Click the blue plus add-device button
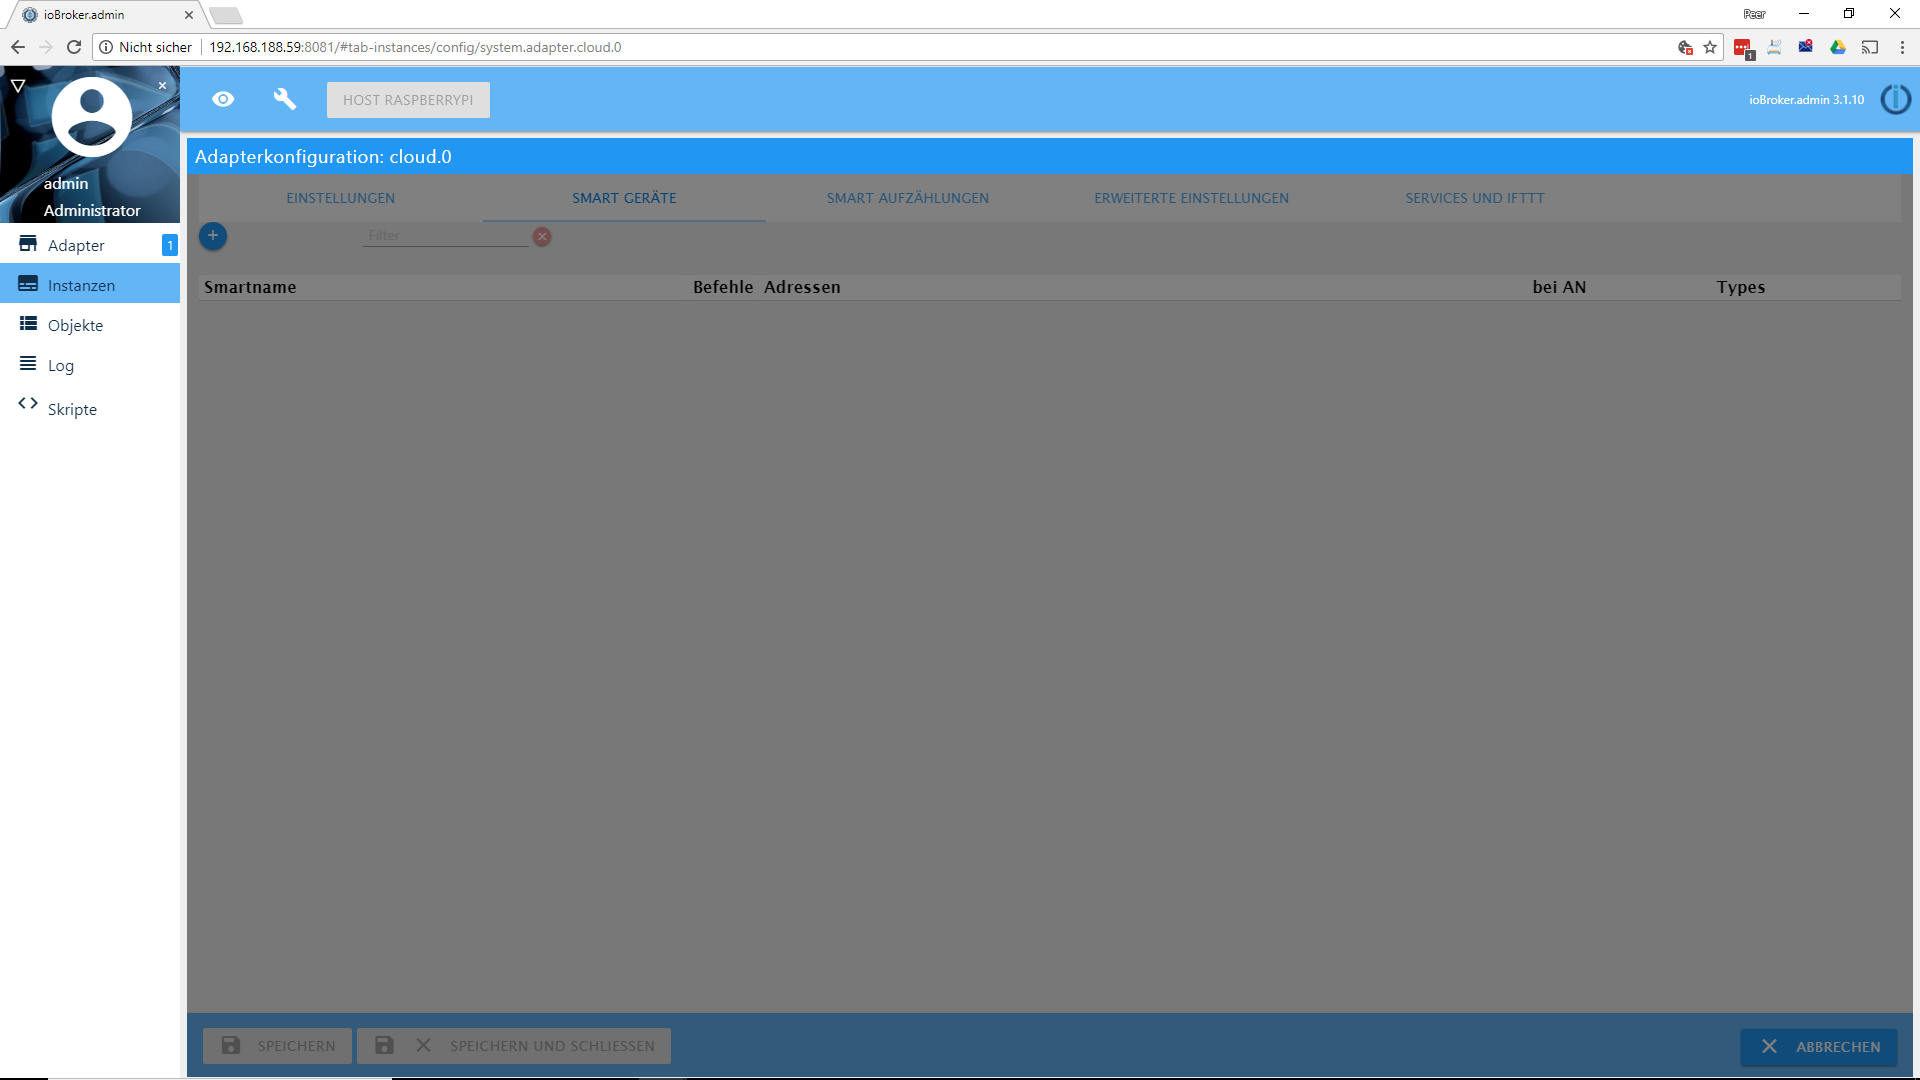 click(x=213, y=236)
